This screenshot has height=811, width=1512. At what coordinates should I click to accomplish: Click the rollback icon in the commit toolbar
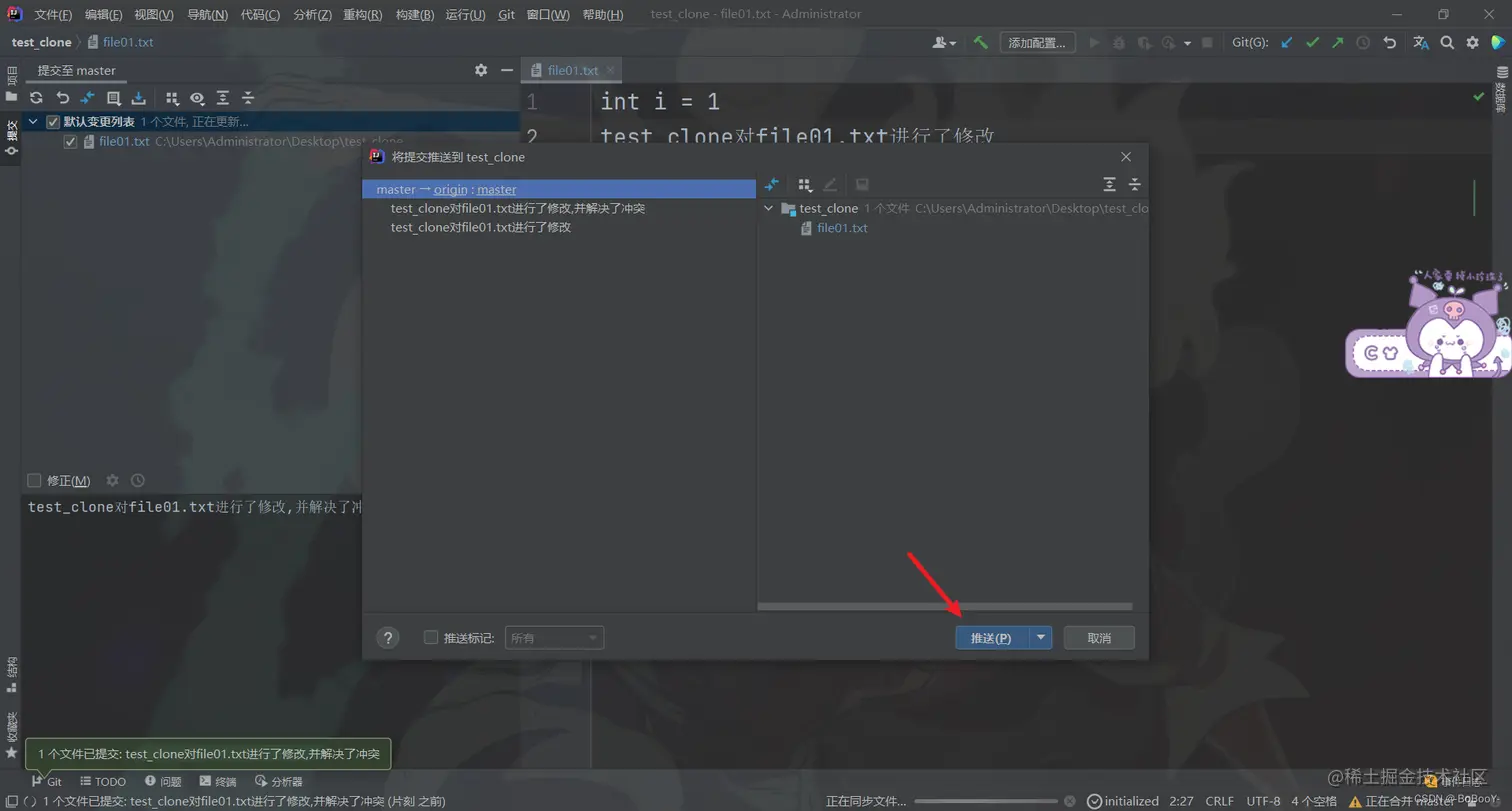tap(62, 98)
